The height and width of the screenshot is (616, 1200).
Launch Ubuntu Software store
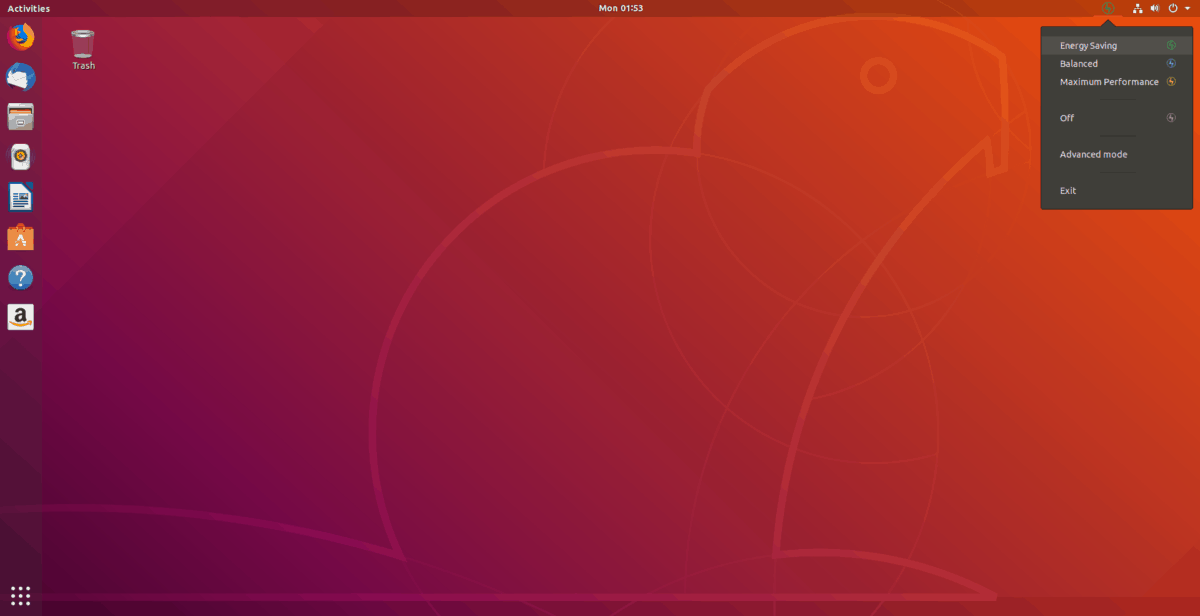[x=20, y=237]
